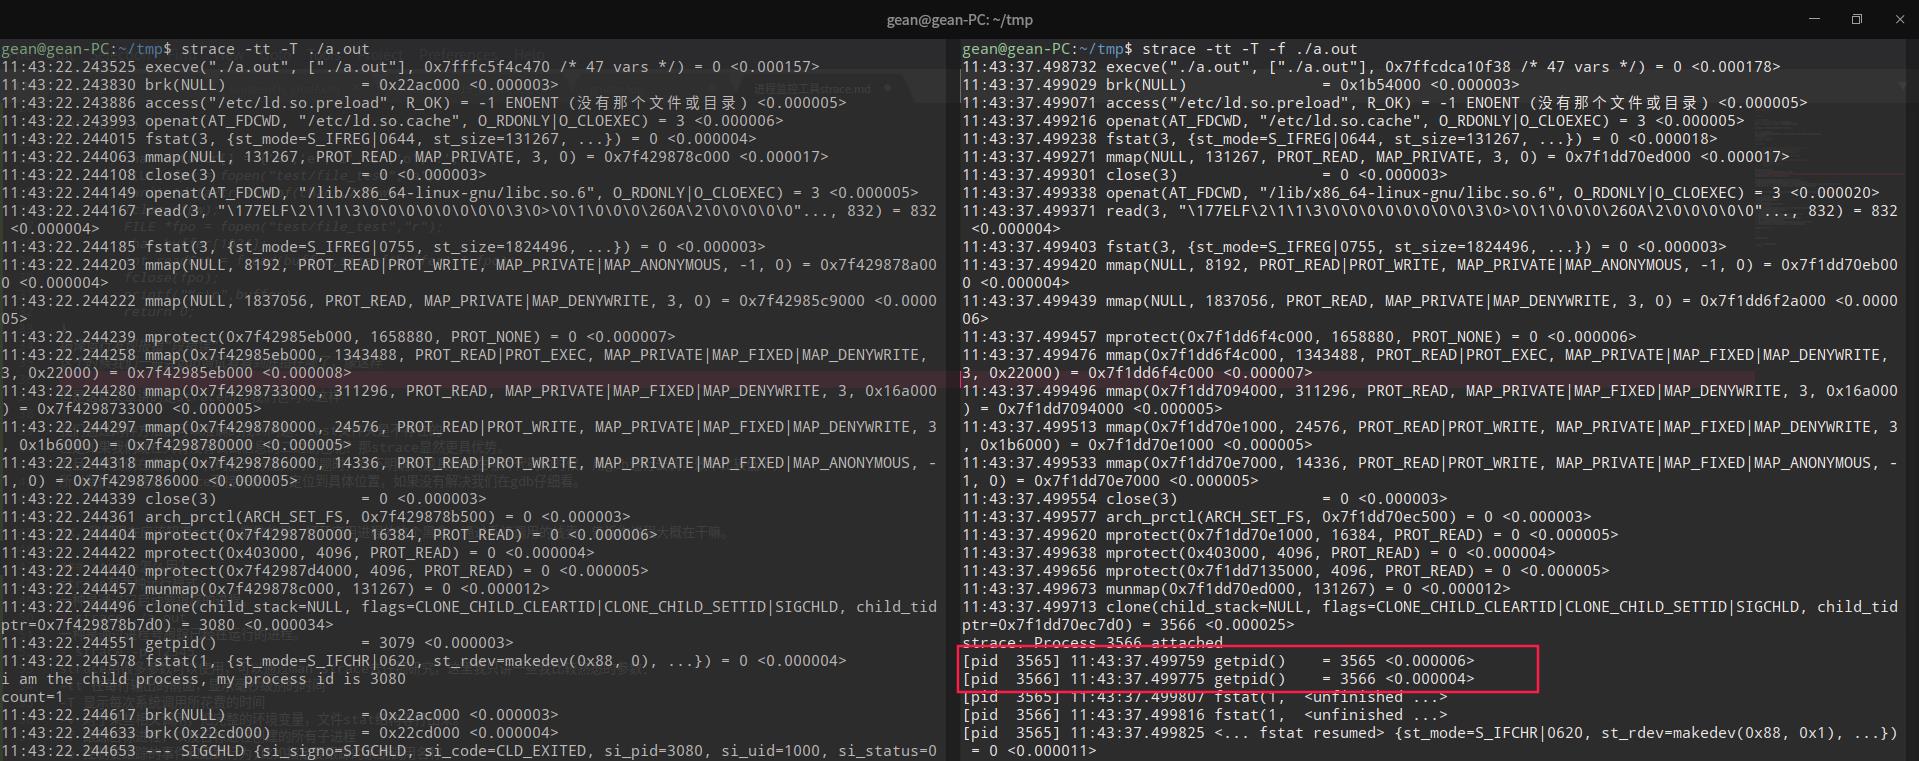Select the 11:43:37.499577 arch_prctl line
The width and height of the screenshot is (1919, 761).
tap(1277, 516)
